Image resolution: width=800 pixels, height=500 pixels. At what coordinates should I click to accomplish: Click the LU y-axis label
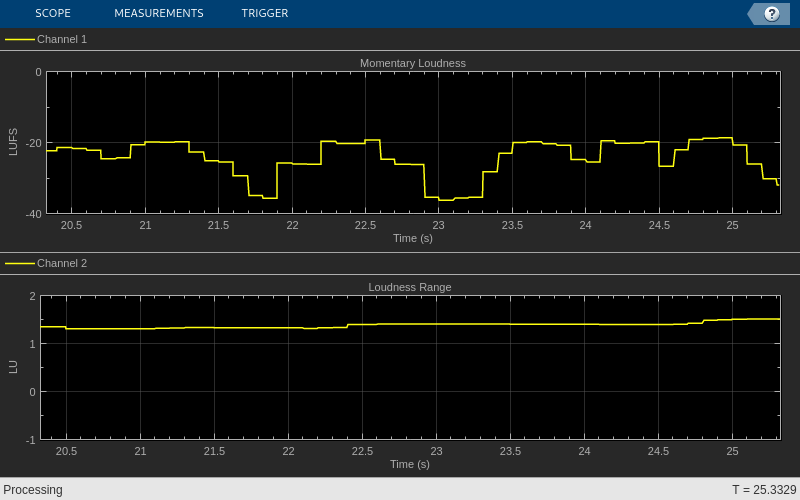coord(13,367)
